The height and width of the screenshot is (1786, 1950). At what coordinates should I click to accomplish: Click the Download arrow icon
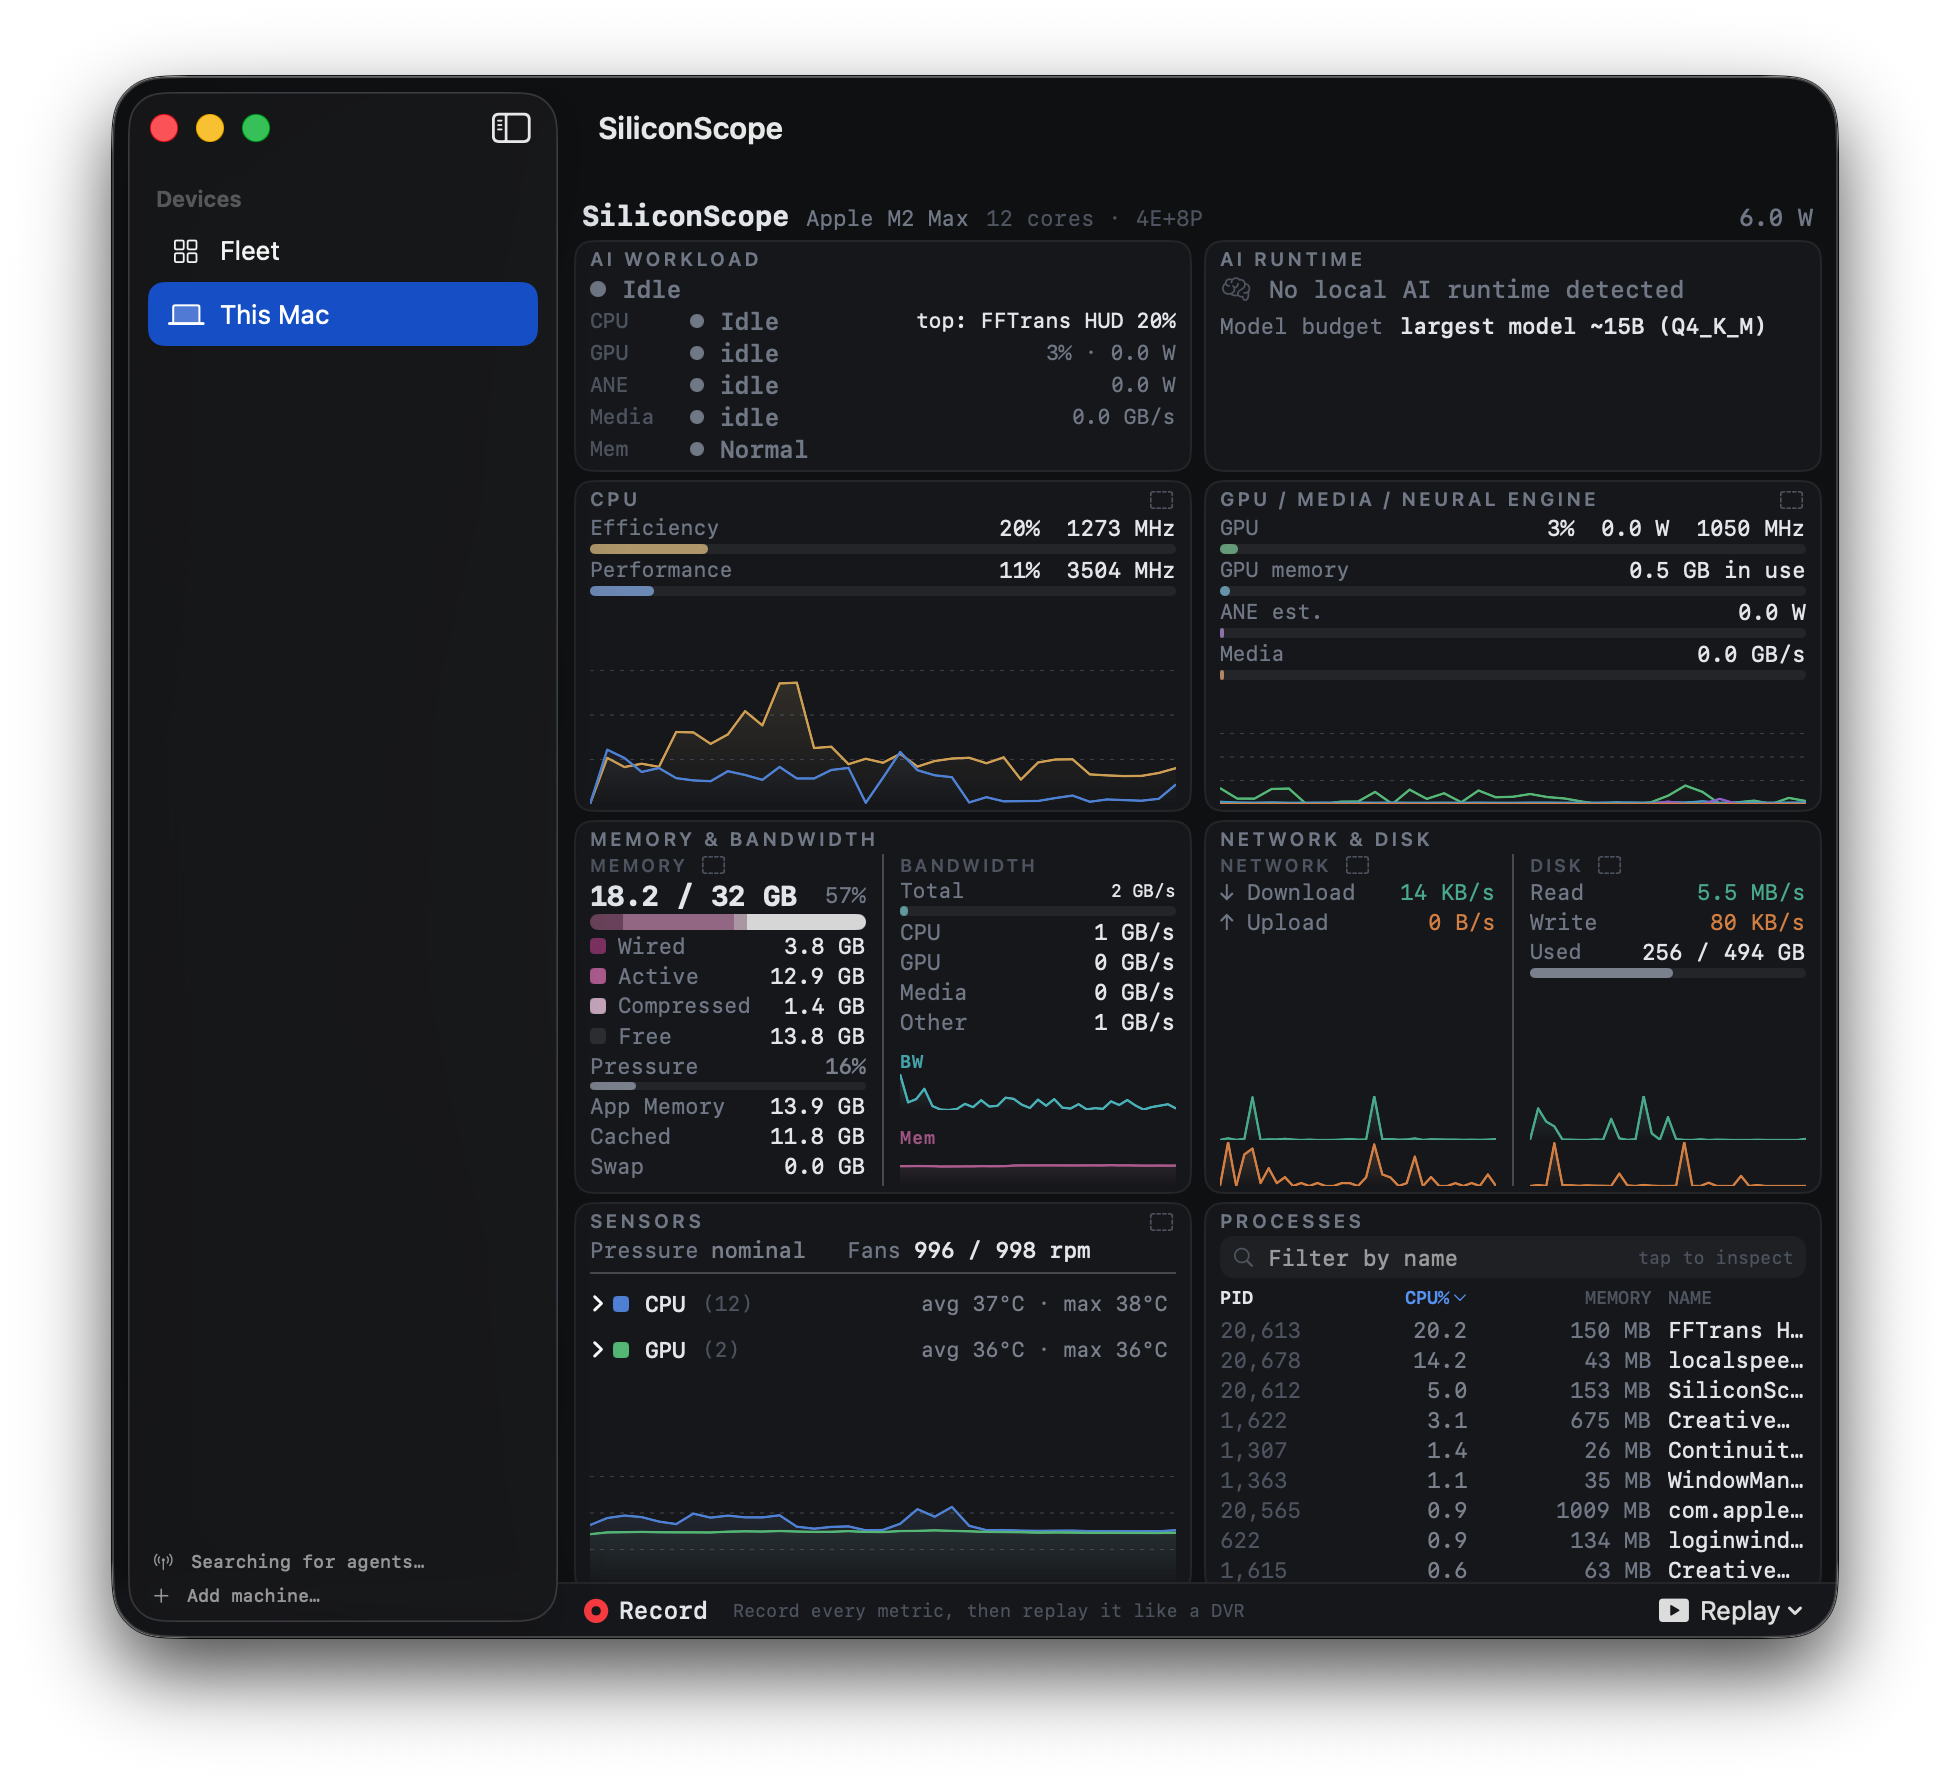pyautogui.click(x=1227, y=892)
